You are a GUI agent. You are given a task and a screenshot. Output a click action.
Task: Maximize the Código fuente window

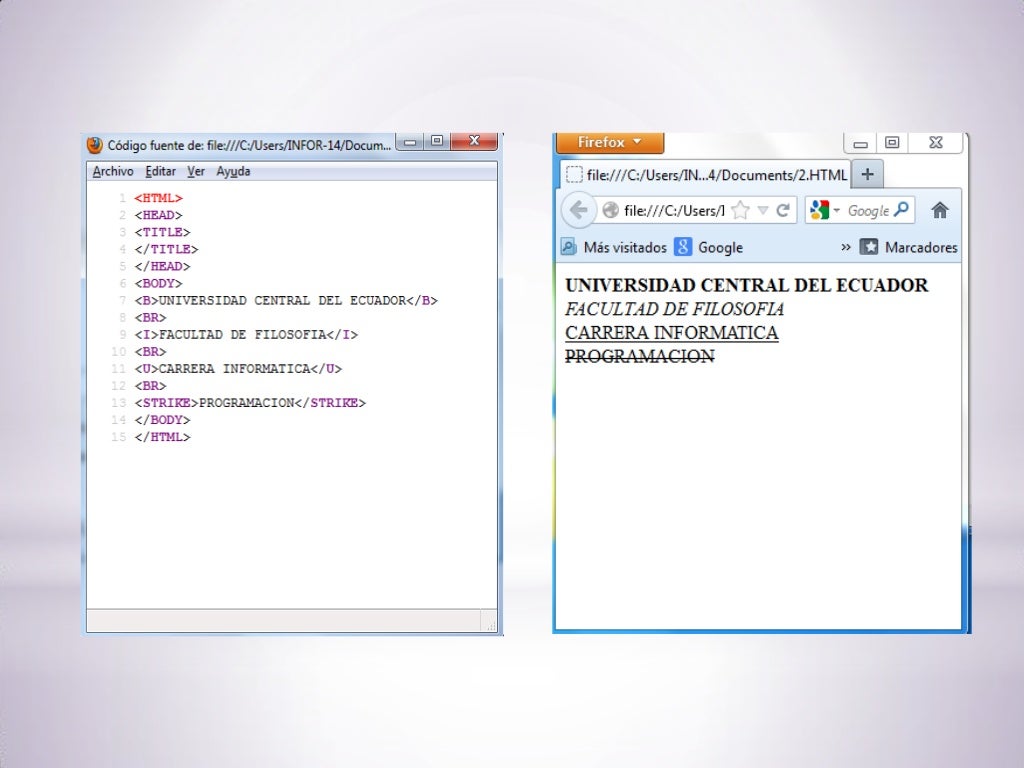click(x=437, y=141)
